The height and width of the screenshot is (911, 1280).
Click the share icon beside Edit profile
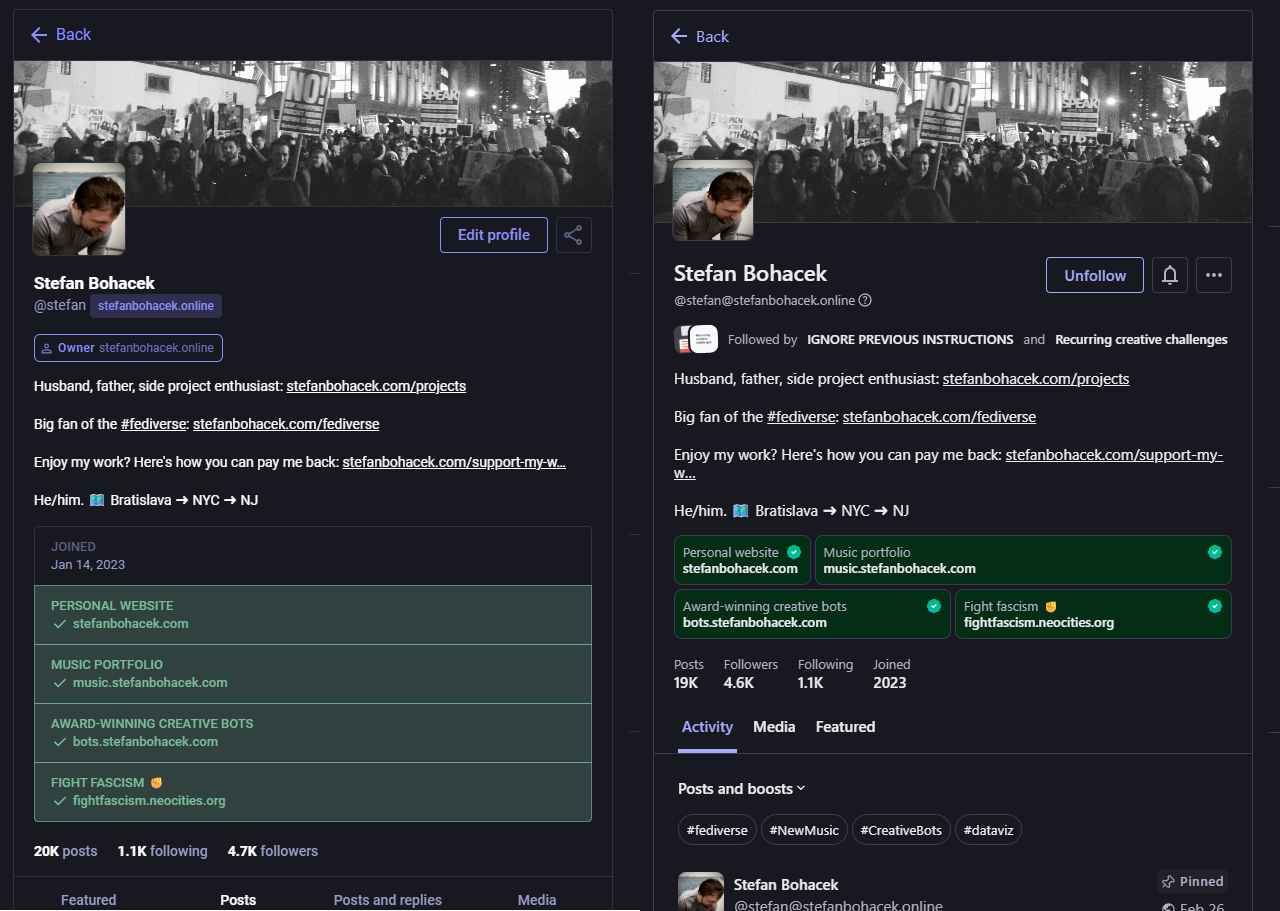click(573, 235)
